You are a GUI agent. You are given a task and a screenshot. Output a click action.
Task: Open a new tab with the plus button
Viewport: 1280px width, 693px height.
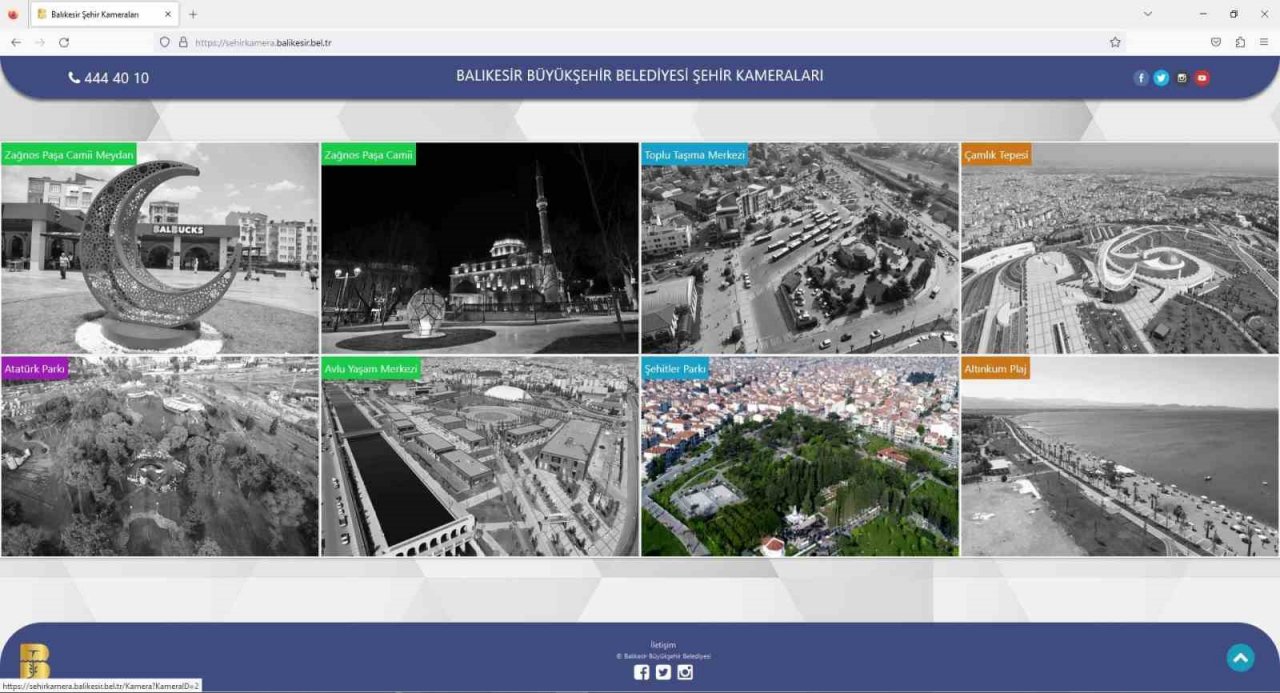192,14
